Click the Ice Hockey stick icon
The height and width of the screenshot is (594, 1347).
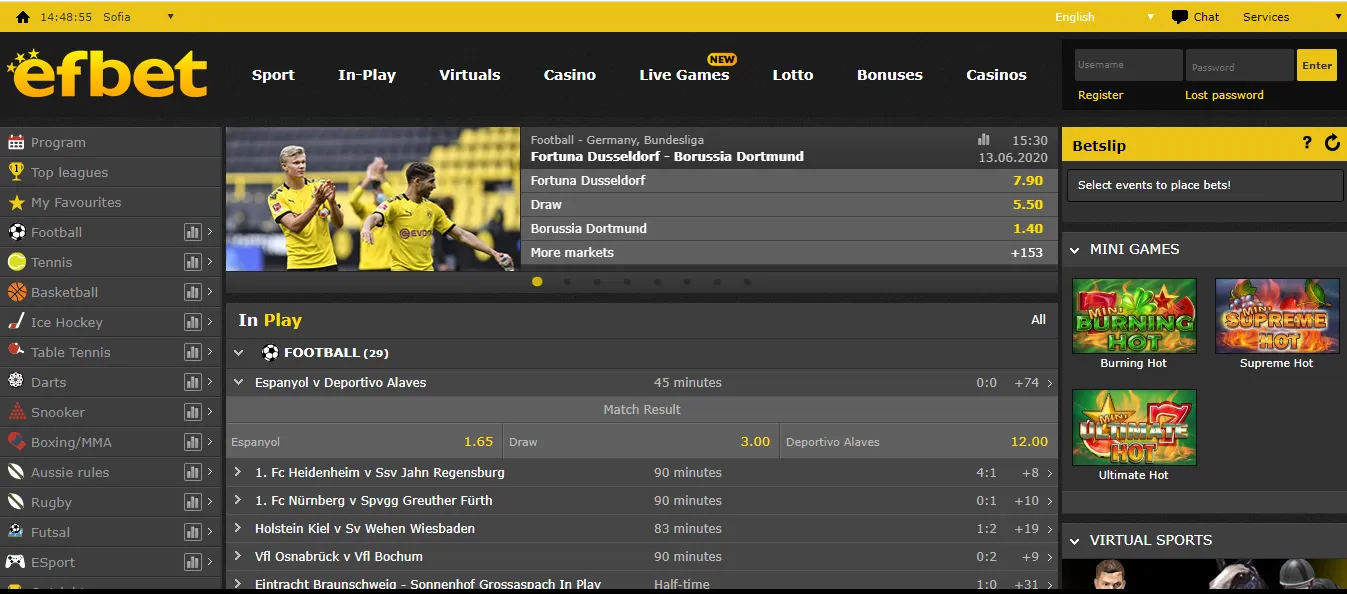click(x=16, y=322)
